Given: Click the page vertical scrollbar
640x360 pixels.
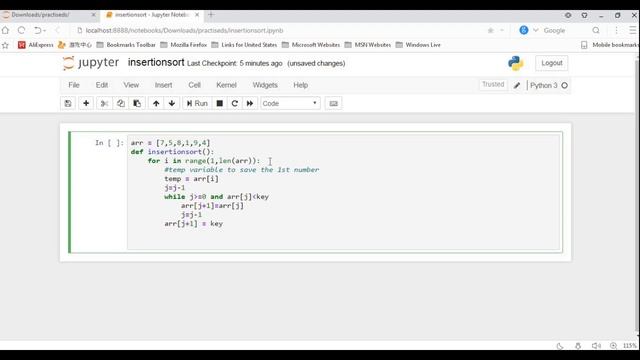Looking at the screenshot, I should click(637, 196).
